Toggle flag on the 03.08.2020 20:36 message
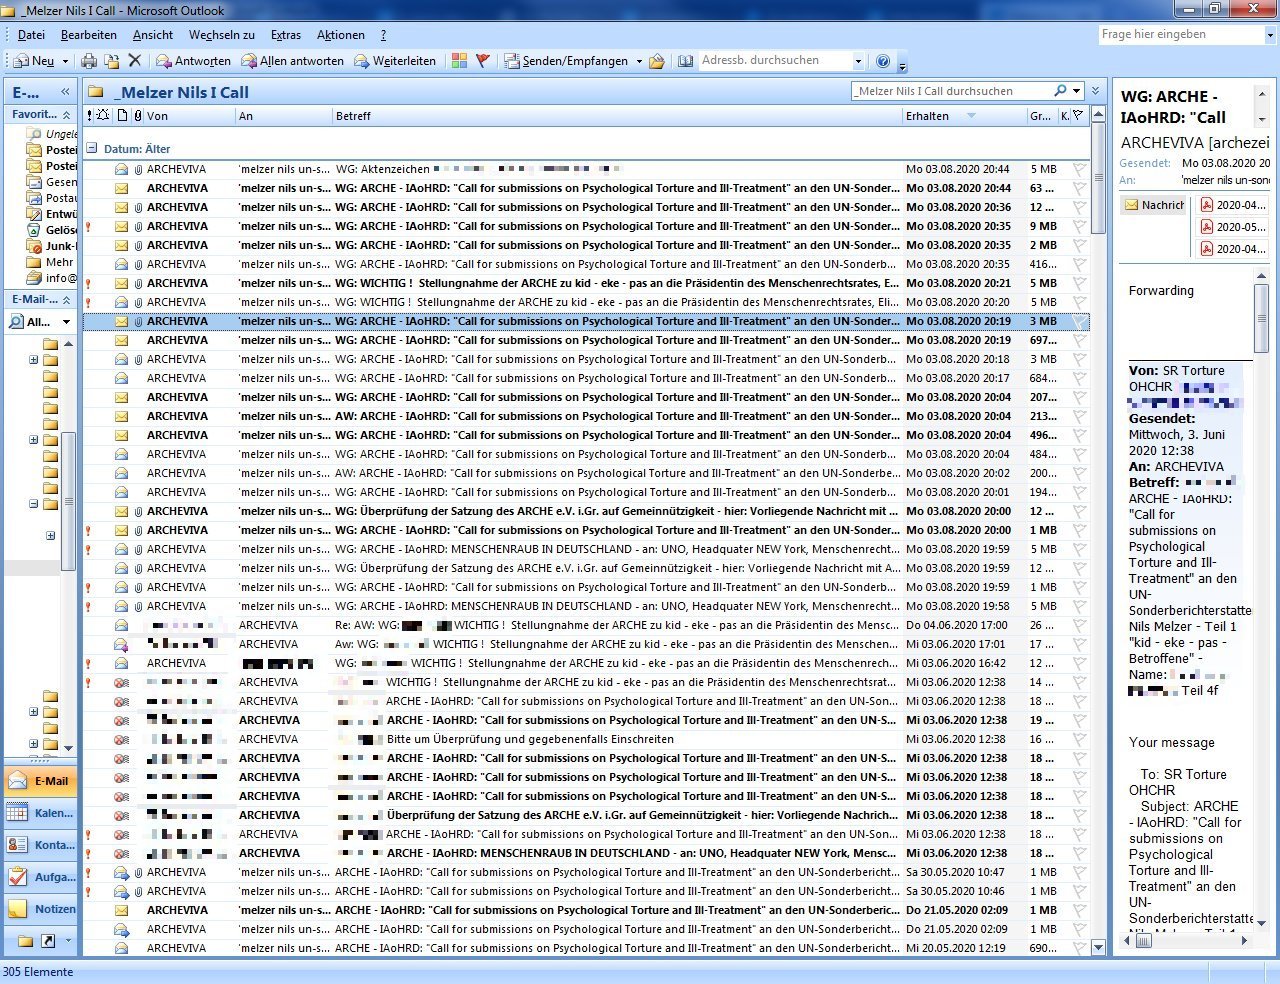The image size is (1280, 984). tap(1079, 208)
